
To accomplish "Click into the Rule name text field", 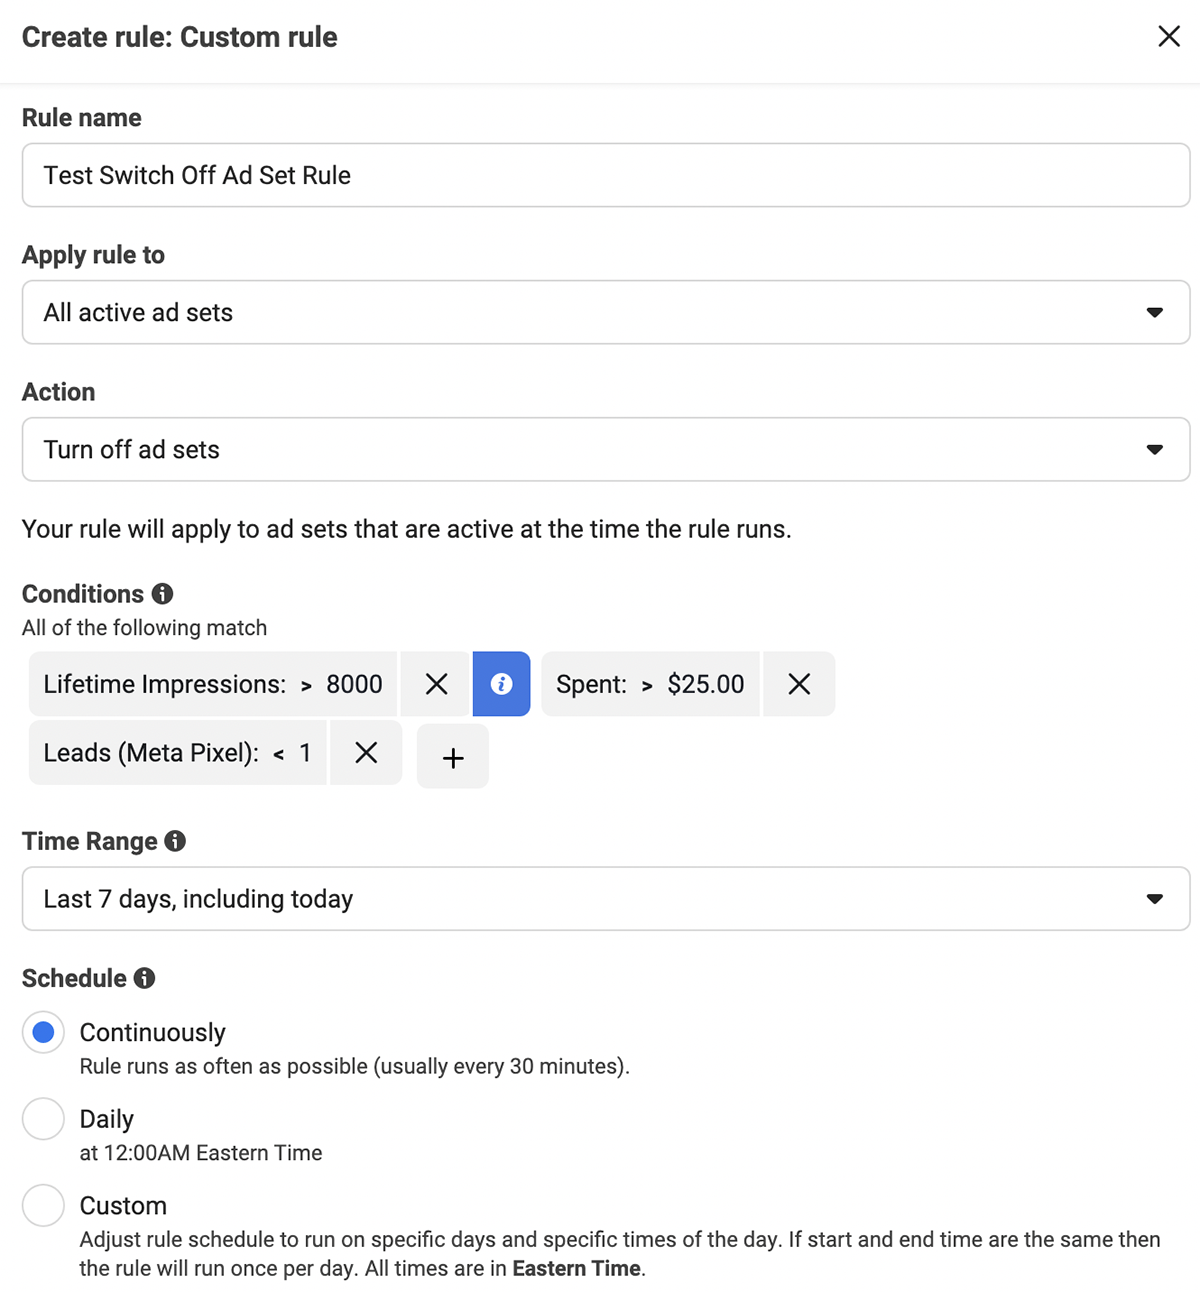I will [x=606, y=175].
